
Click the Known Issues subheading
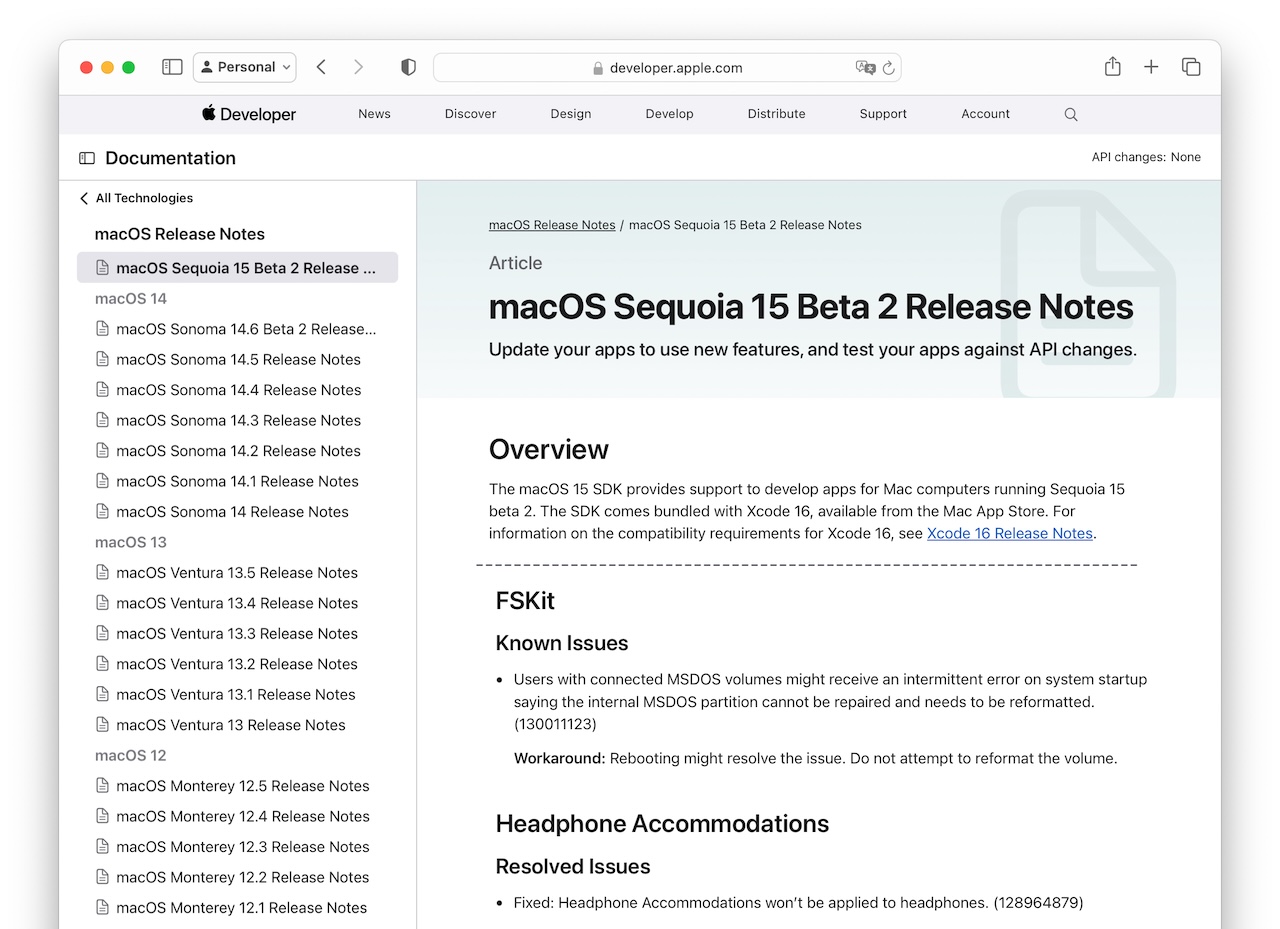(x=562, y=643)
